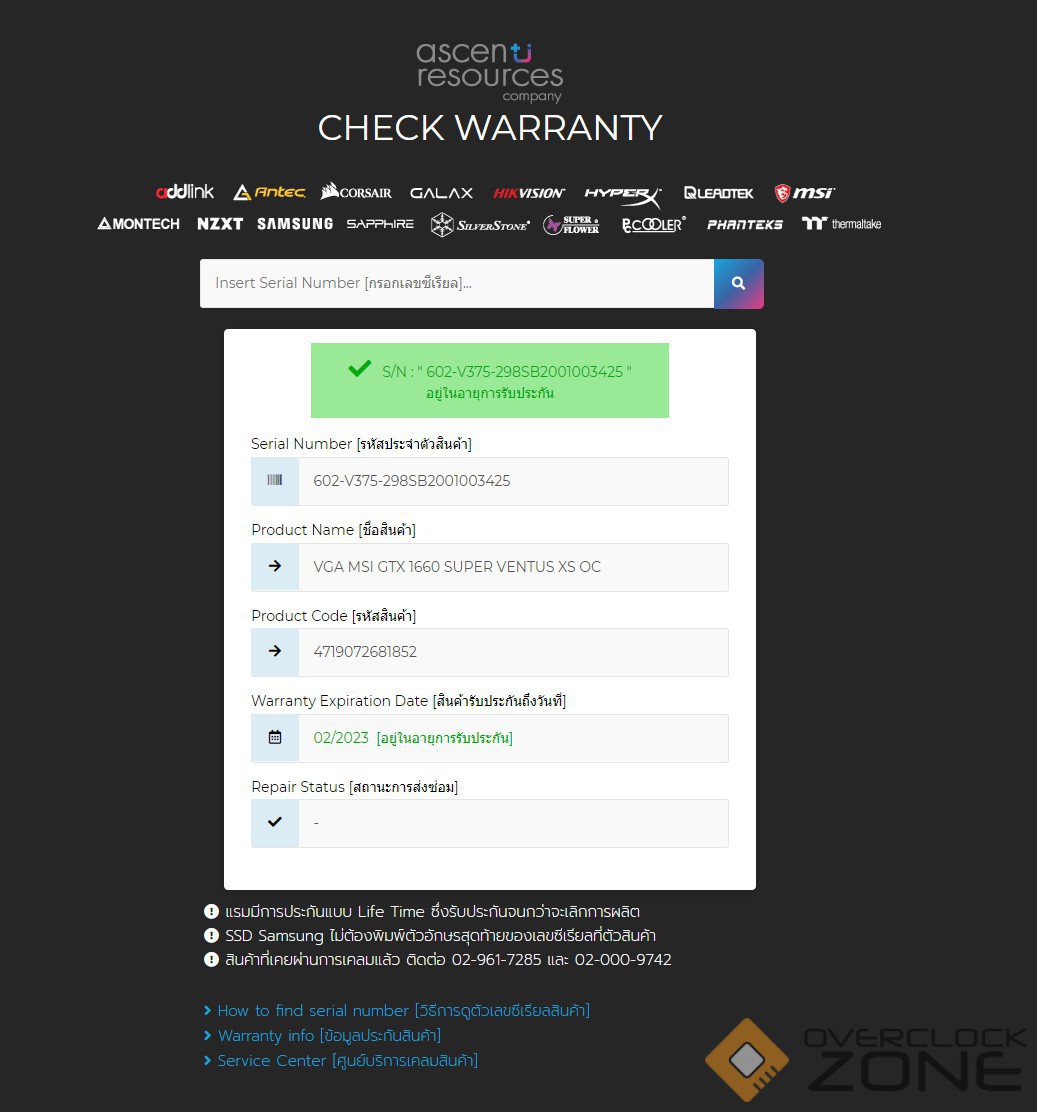The height and width of the screenshot is (1112, 1037).
Task: Click the HyperX brand logo
Action: pyautogui.click(x=623, y=196)
